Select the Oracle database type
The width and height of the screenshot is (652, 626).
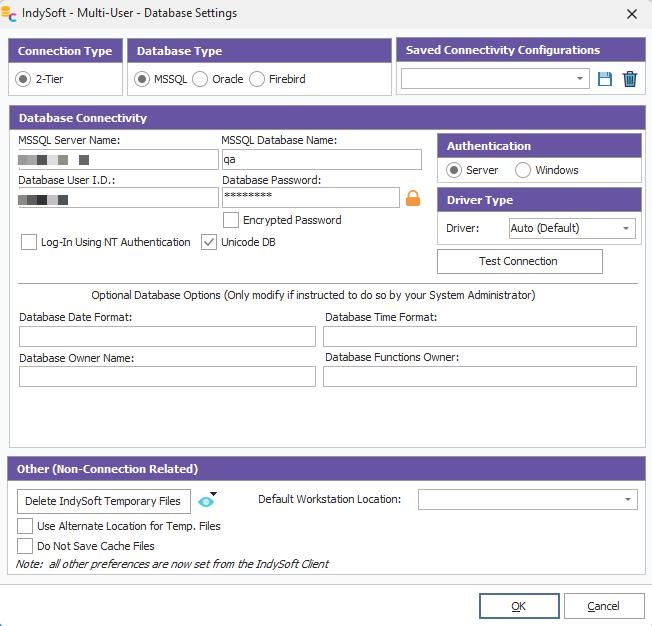point(200,79)
